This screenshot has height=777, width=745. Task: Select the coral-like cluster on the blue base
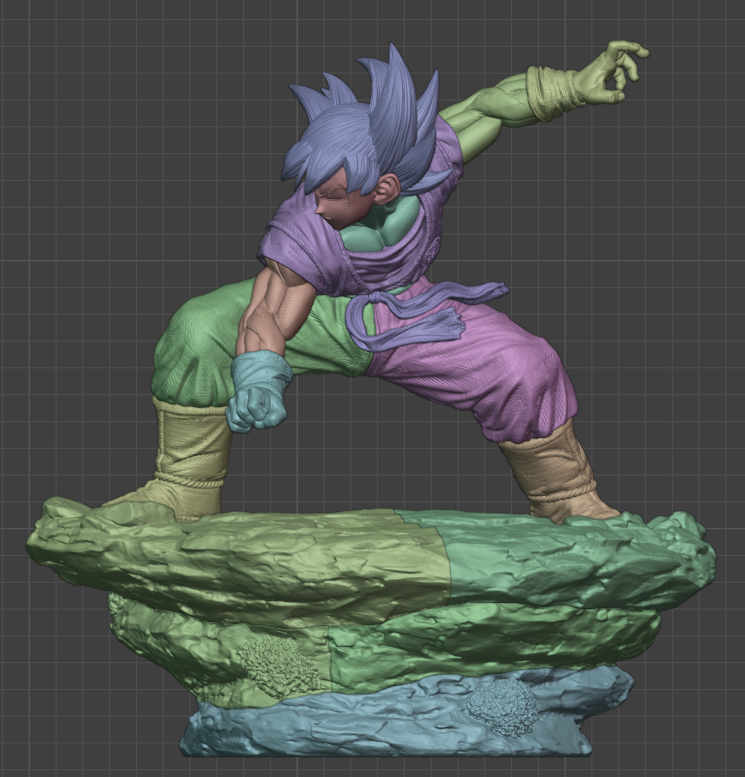click(503, 706)
